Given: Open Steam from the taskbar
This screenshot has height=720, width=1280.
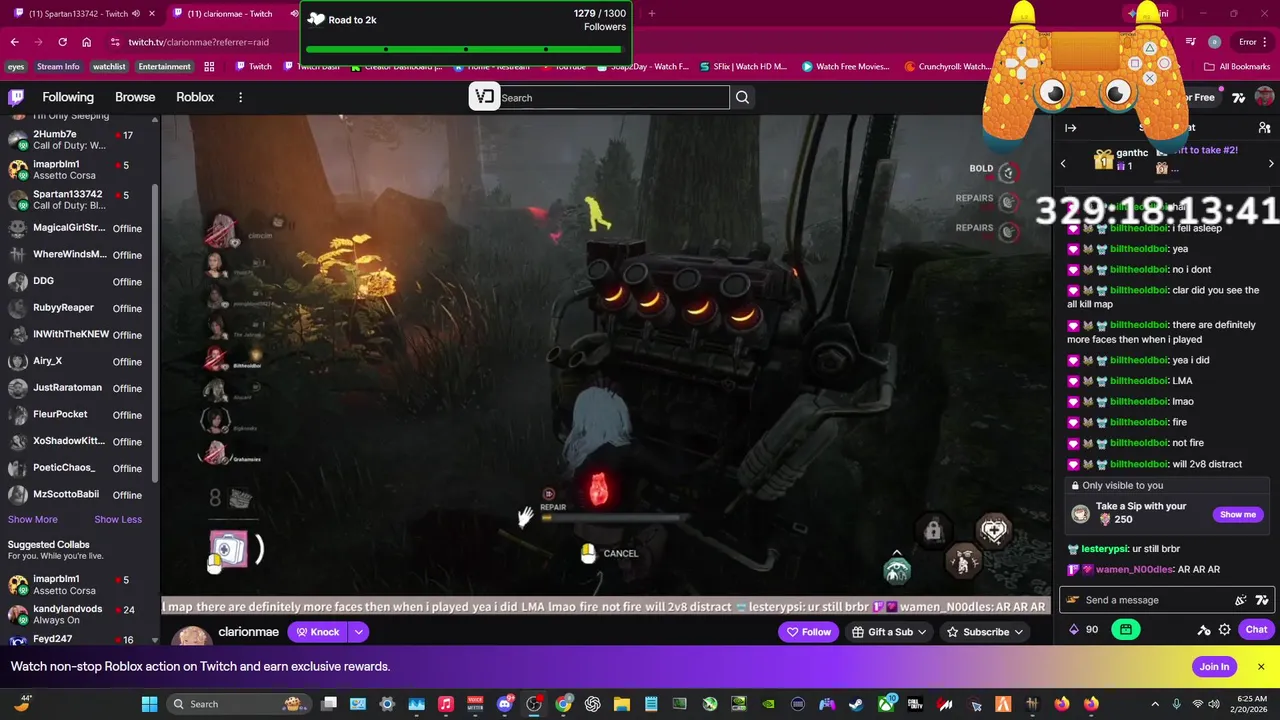Looking at the screenshot, I should 856,704.
